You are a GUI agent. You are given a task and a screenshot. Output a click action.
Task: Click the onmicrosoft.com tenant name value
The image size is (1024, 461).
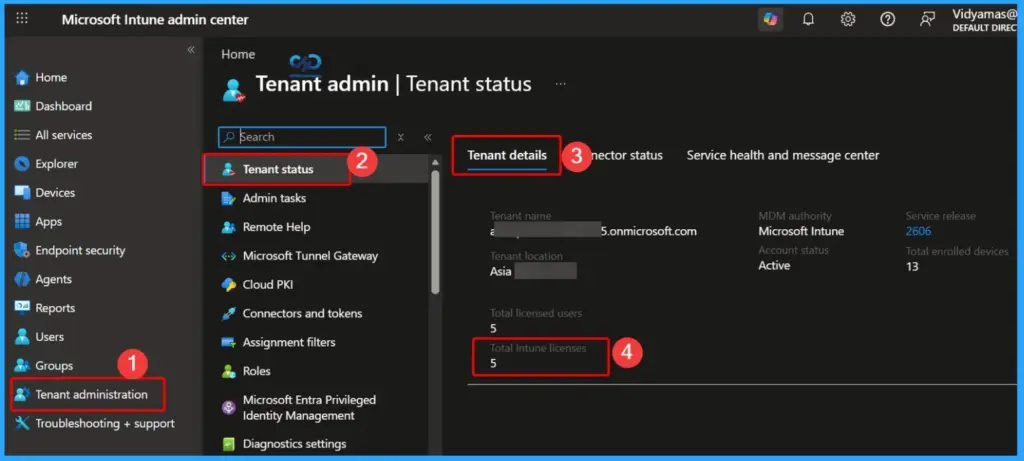pos(593,231)
